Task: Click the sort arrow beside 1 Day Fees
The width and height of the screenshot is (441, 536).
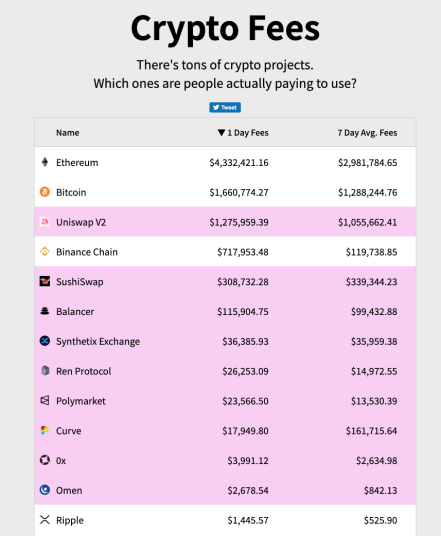Action: coord(221,133)
